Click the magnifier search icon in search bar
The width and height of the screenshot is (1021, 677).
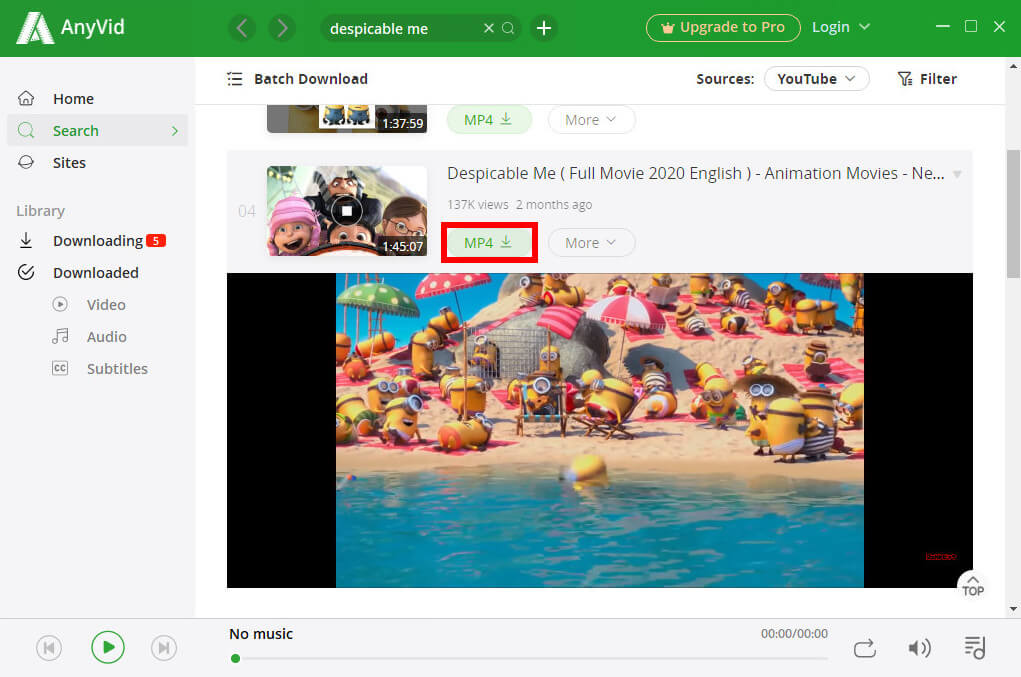tap(509, 28)
